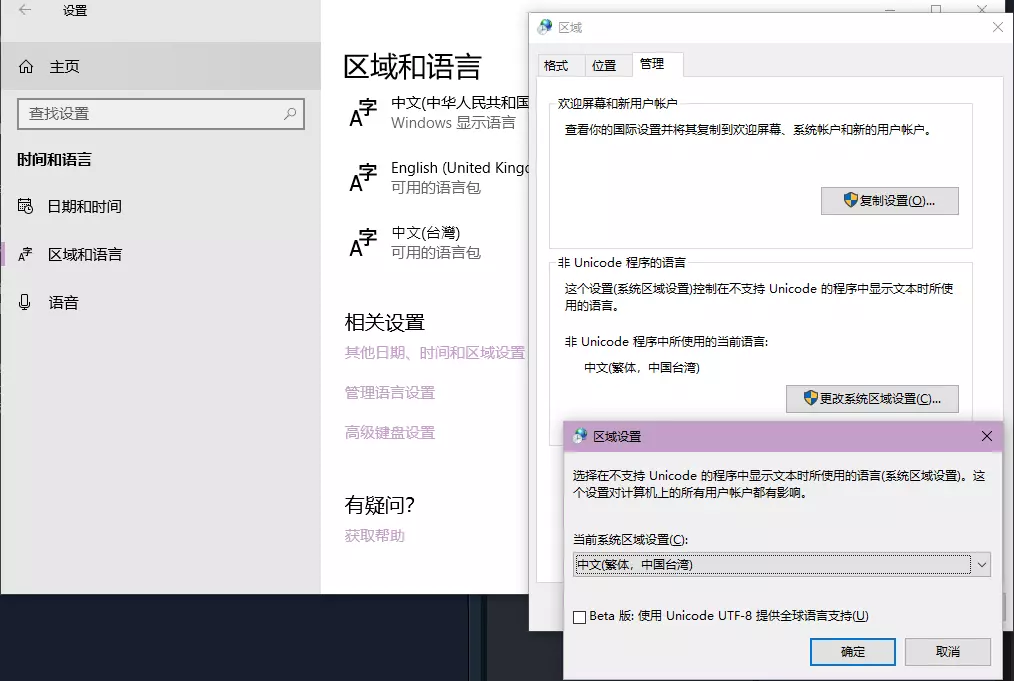The image size is (1014, 681).
Task: Click the back arrow in Settings
Action: (25, 10)
